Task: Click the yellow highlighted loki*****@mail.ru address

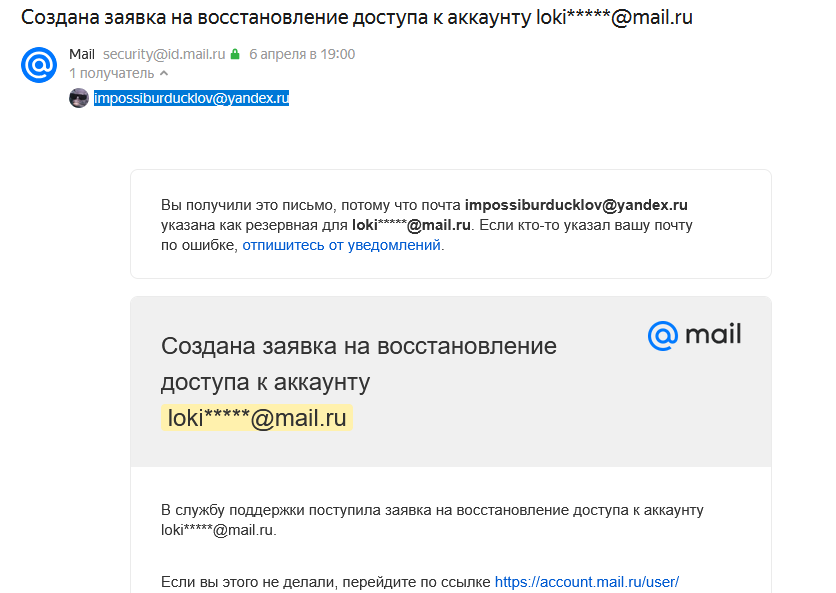Action: (x=256, y=418)
